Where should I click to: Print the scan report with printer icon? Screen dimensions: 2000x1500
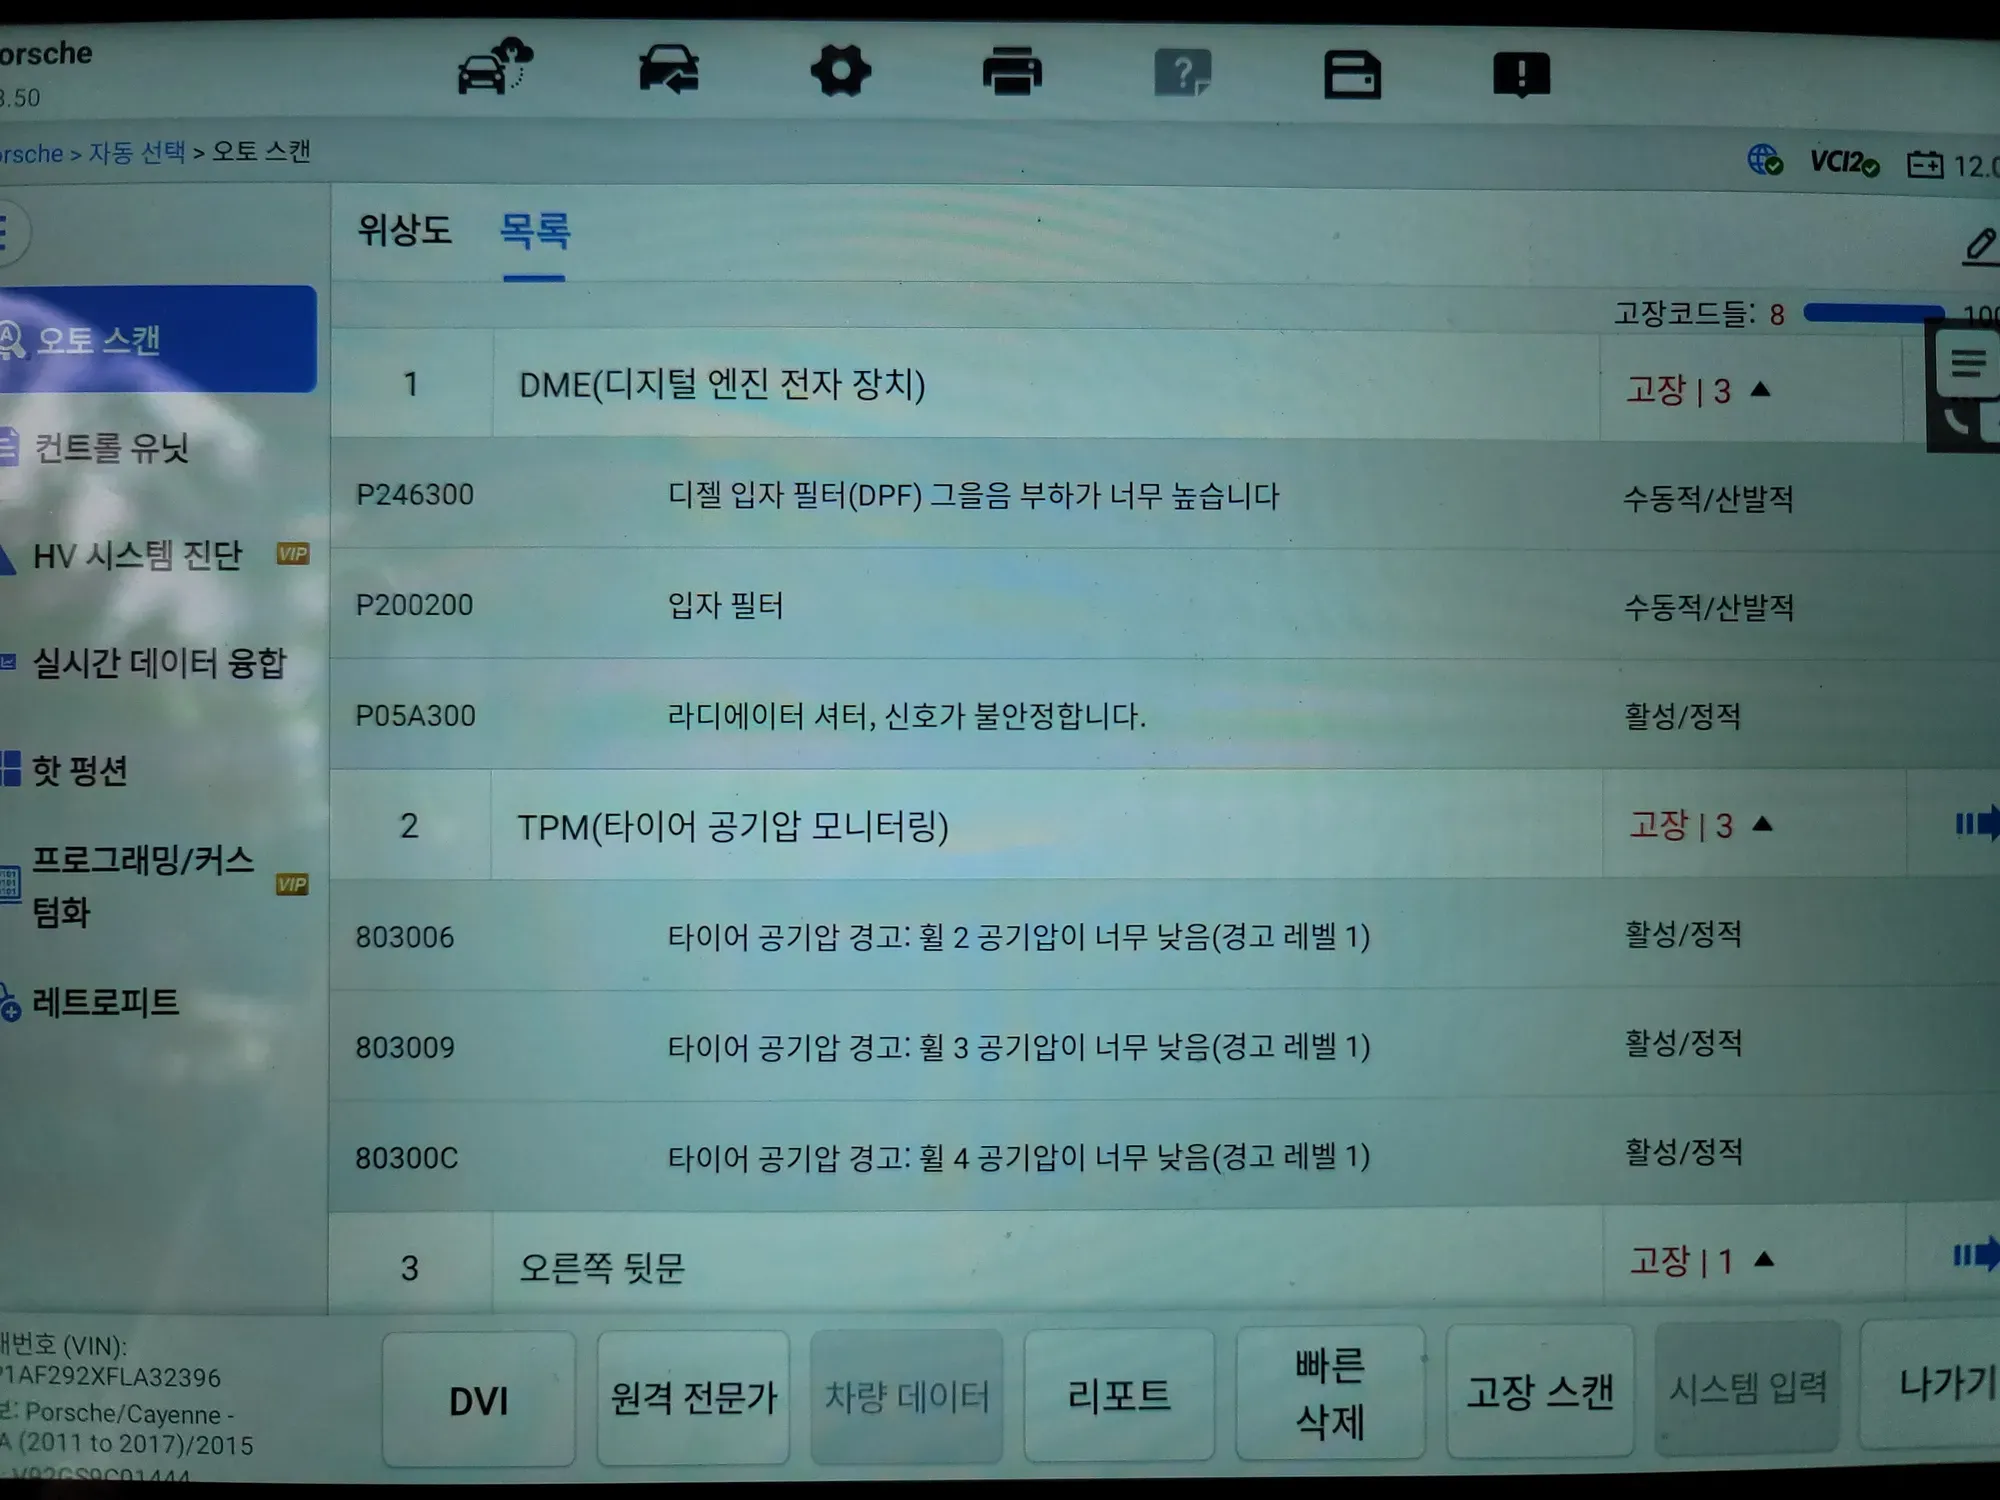[1012, 73]
